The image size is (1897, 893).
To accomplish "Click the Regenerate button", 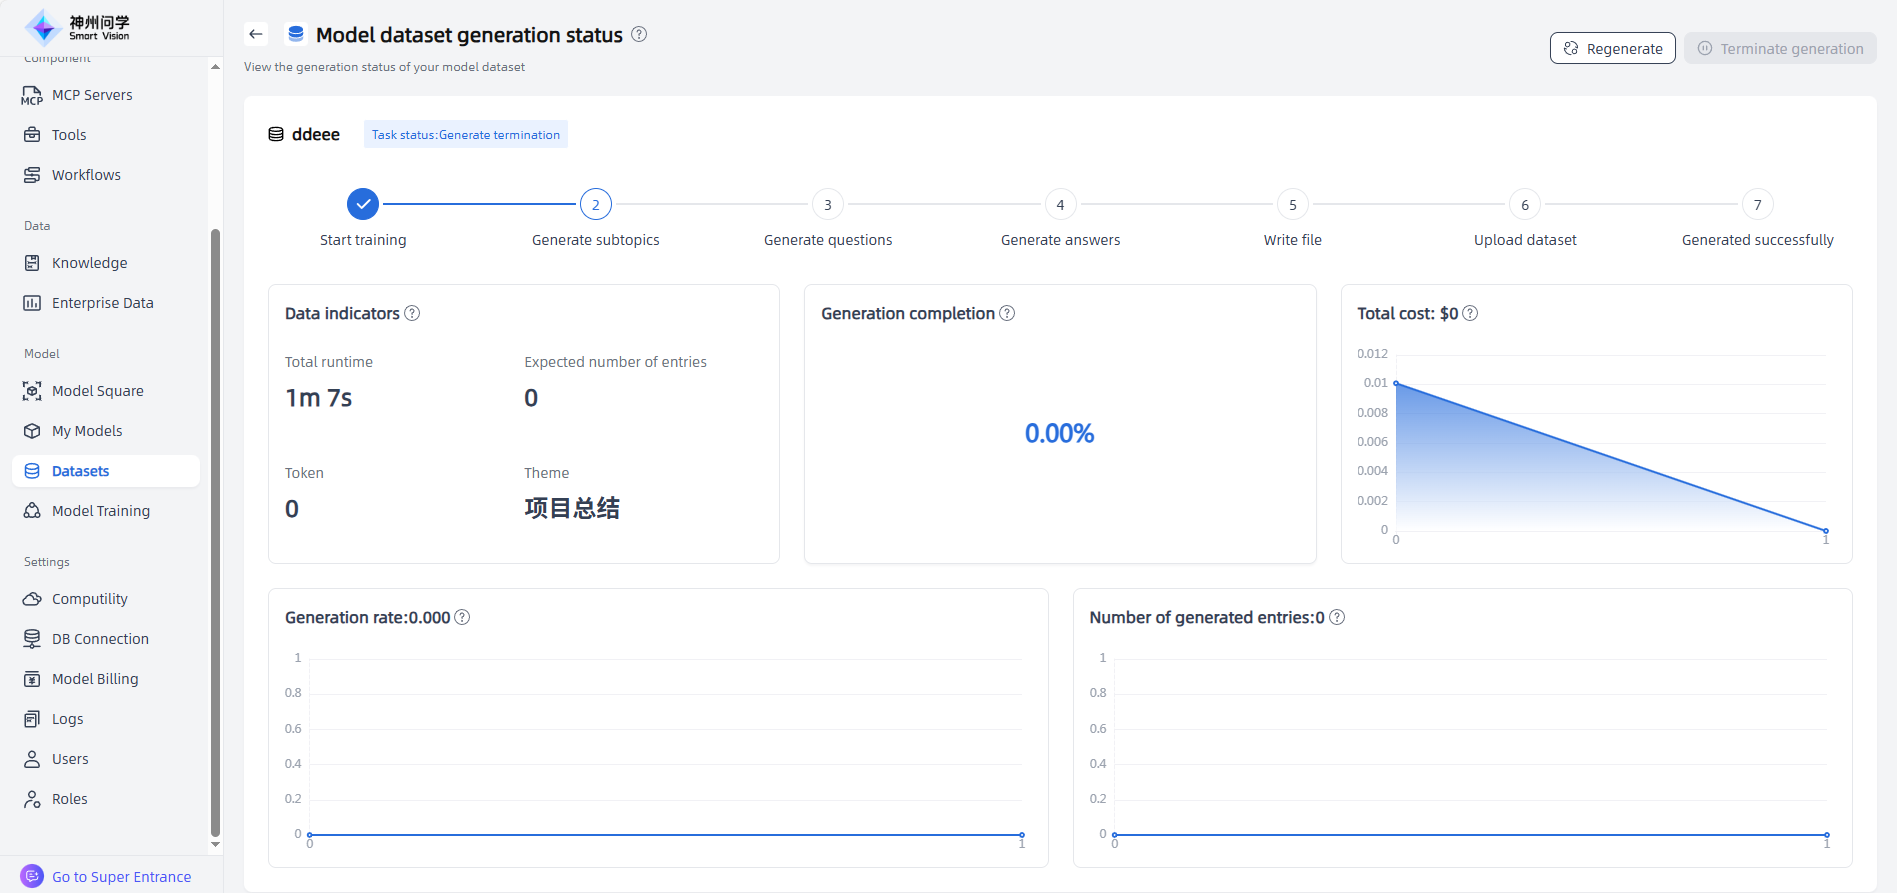I will coord(1612,48).
